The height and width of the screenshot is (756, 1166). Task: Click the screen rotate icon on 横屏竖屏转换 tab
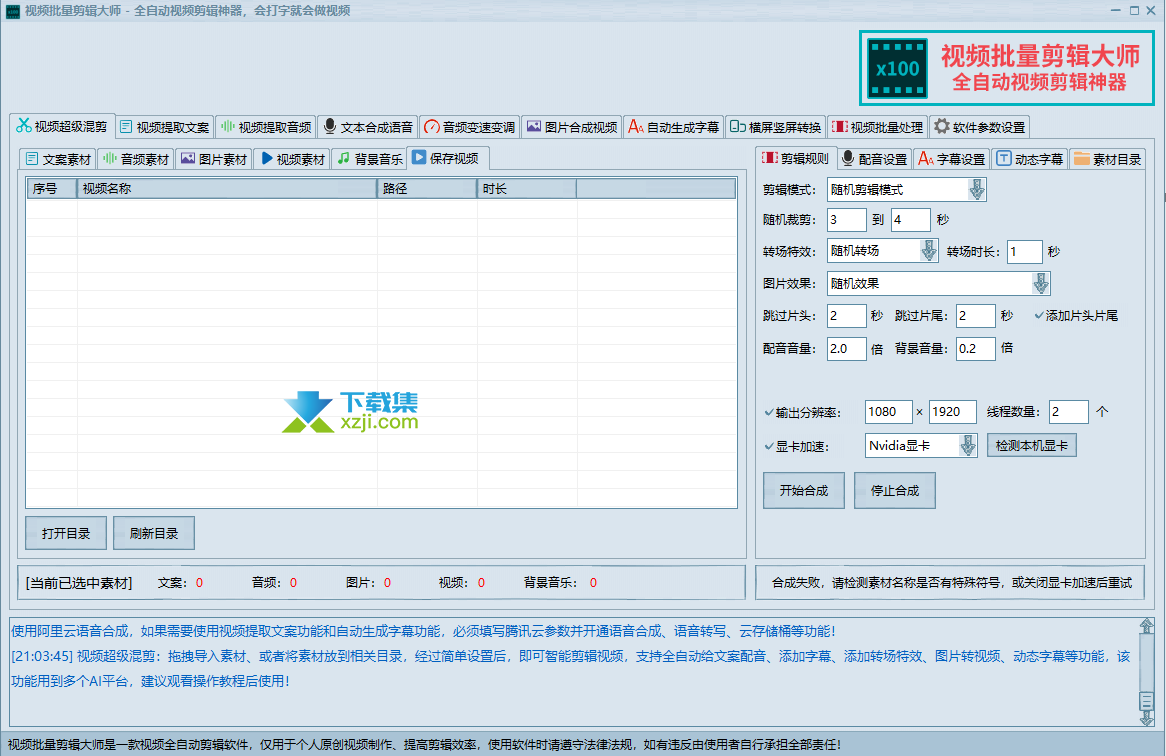(738, 127)
